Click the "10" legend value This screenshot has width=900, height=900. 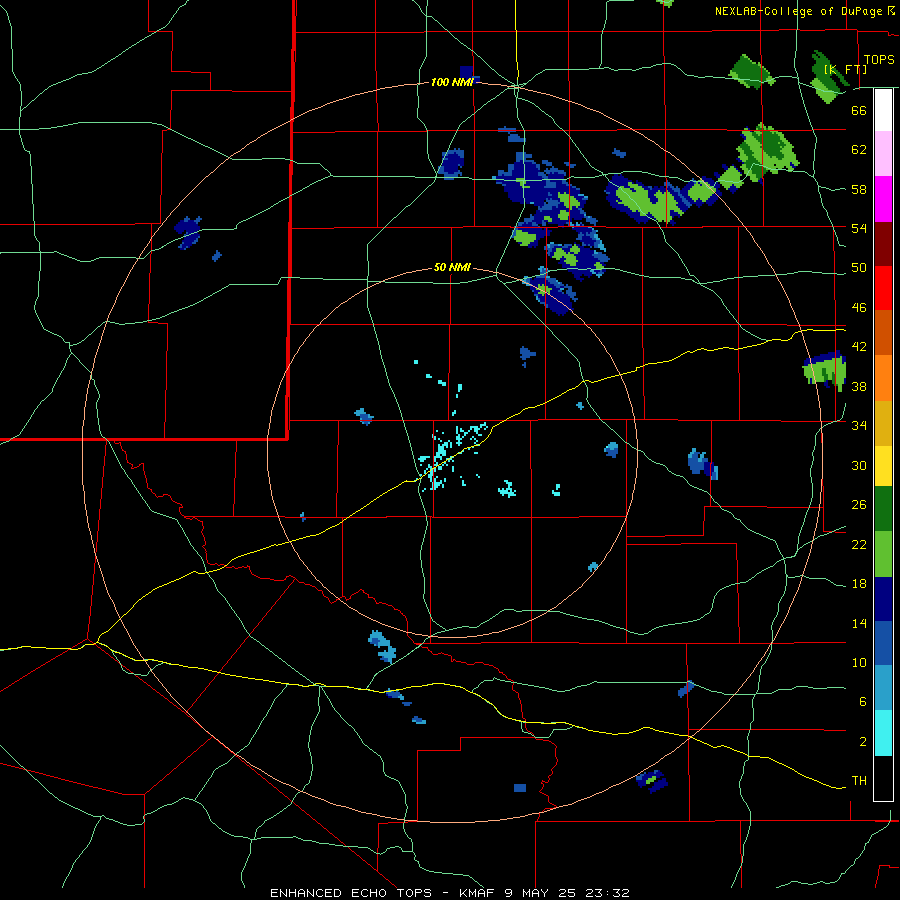coord(859,662)
